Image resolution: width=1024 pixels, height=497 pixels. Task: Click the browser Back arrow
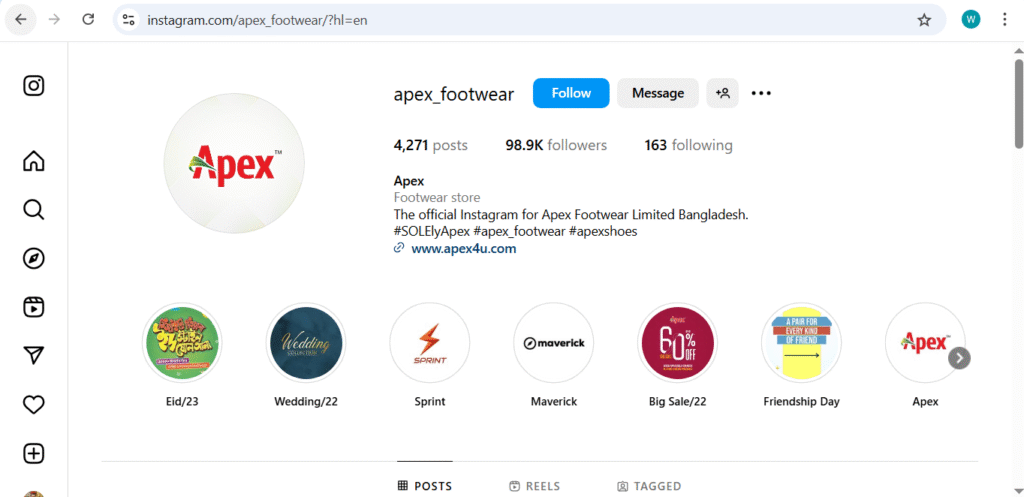pyautogui.click(x=21, y=20)
